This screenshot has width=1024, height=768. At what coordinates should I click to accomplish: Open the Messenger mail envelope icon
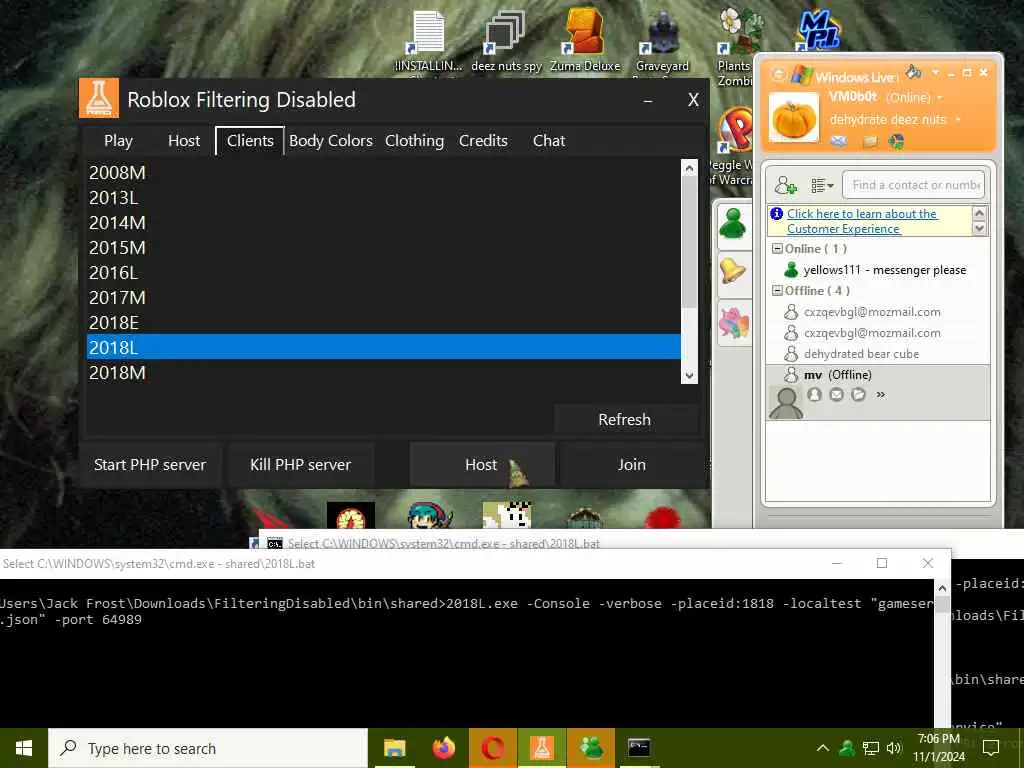click(x=839, y=141)
